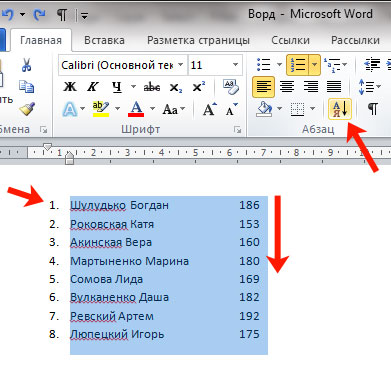
Task: Click the Format Painter brush icon
Action: pos(27,109)
